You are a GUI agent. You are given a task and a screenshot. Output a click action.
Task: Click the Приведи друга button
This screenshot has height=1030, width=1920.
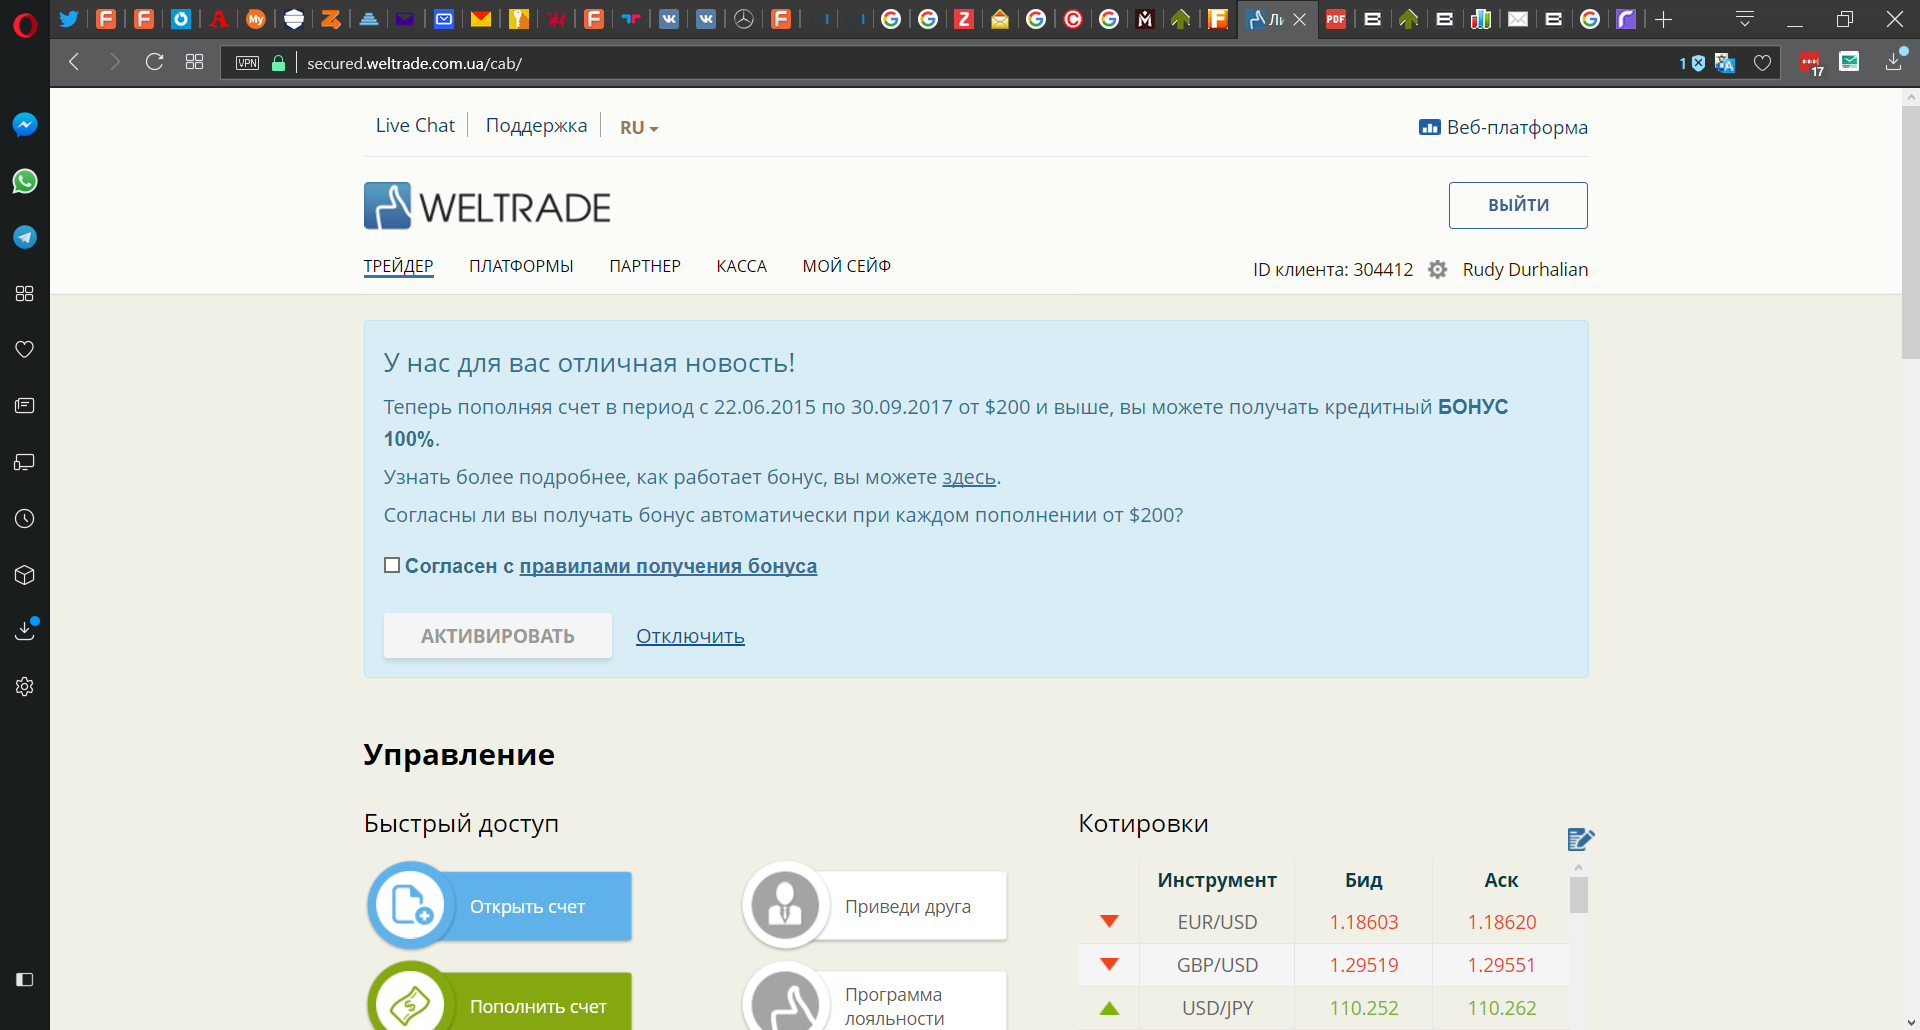[875, 906]
